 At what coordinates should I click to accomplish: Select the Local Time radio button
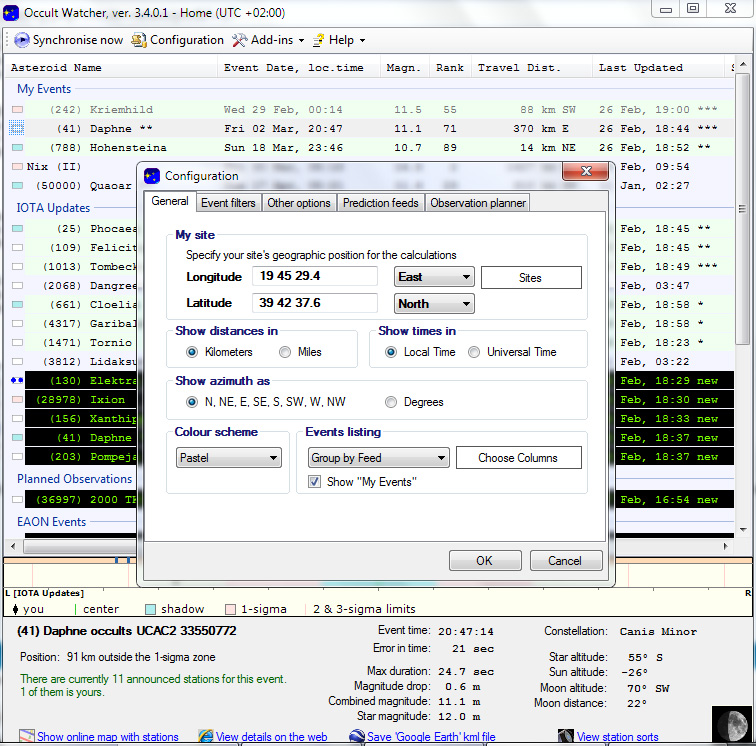point(391,352)
